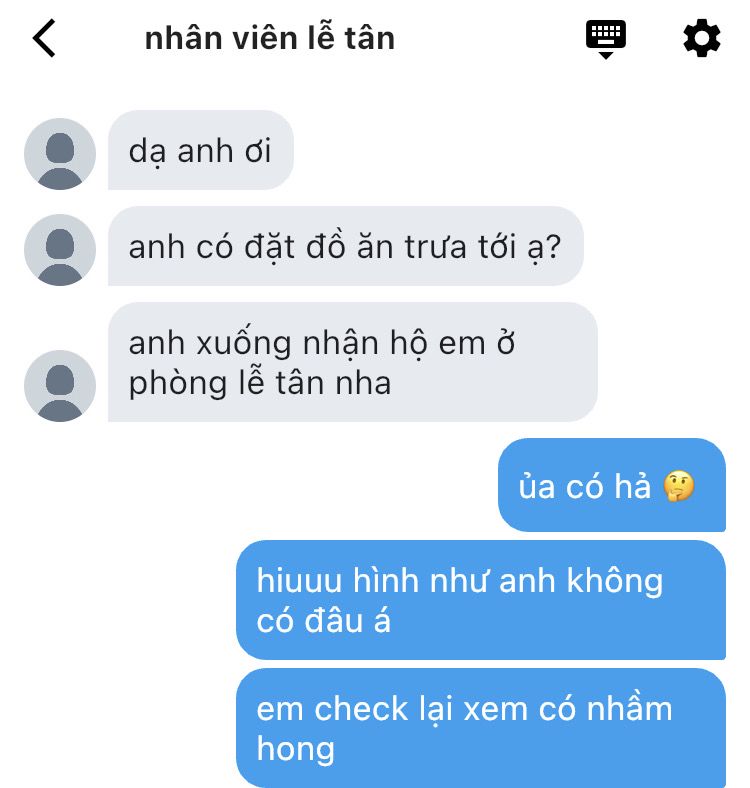Click the word 'hong' in last message
The height and width of the screenshot is (788, 750).
tap(296, 750)
